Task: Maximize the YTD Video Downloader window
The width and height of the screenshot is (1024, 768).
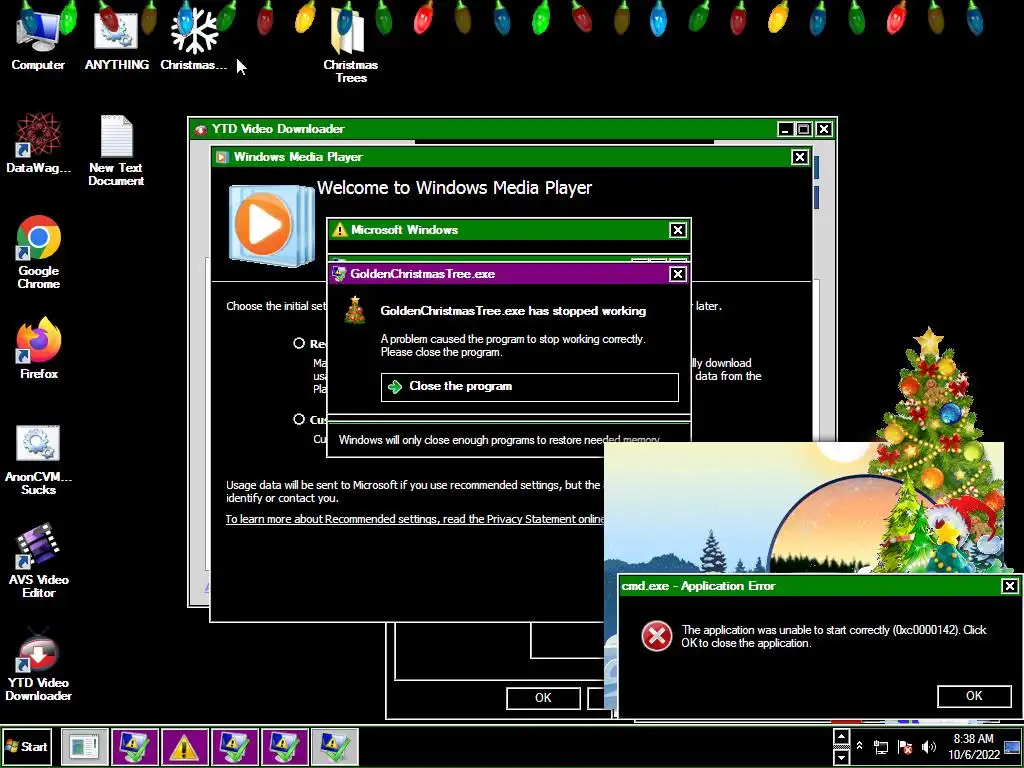Action: point(805,129)
